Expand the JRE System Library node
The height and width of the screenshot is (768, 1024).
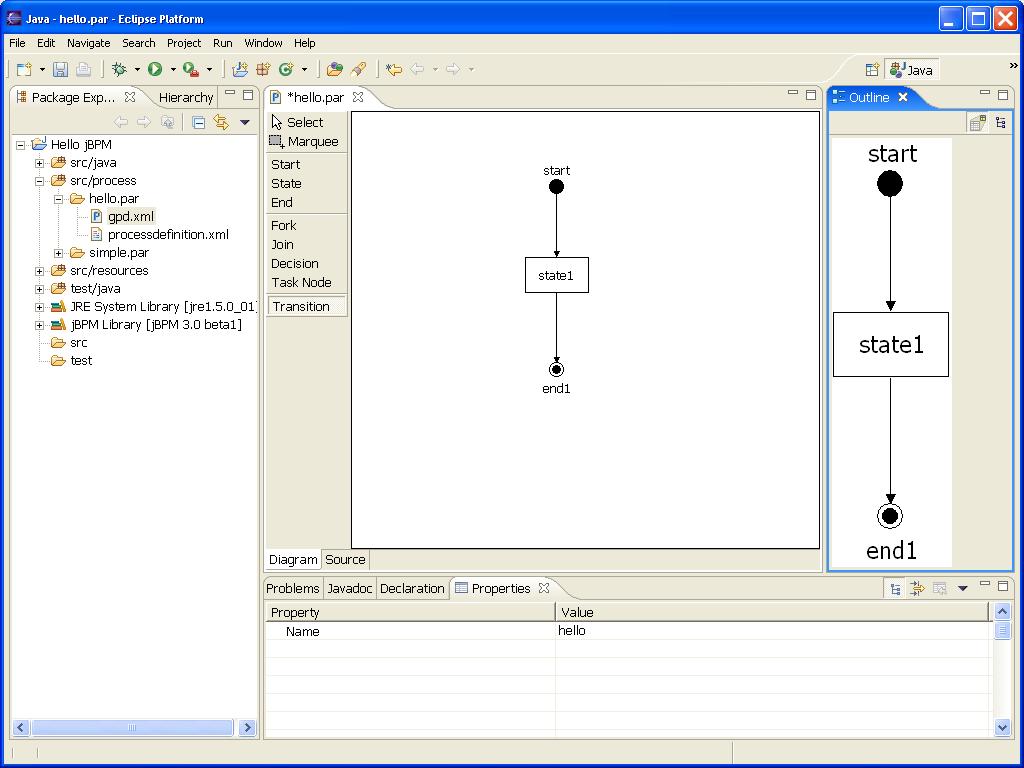pyautogui.click(x=40, y=307)
